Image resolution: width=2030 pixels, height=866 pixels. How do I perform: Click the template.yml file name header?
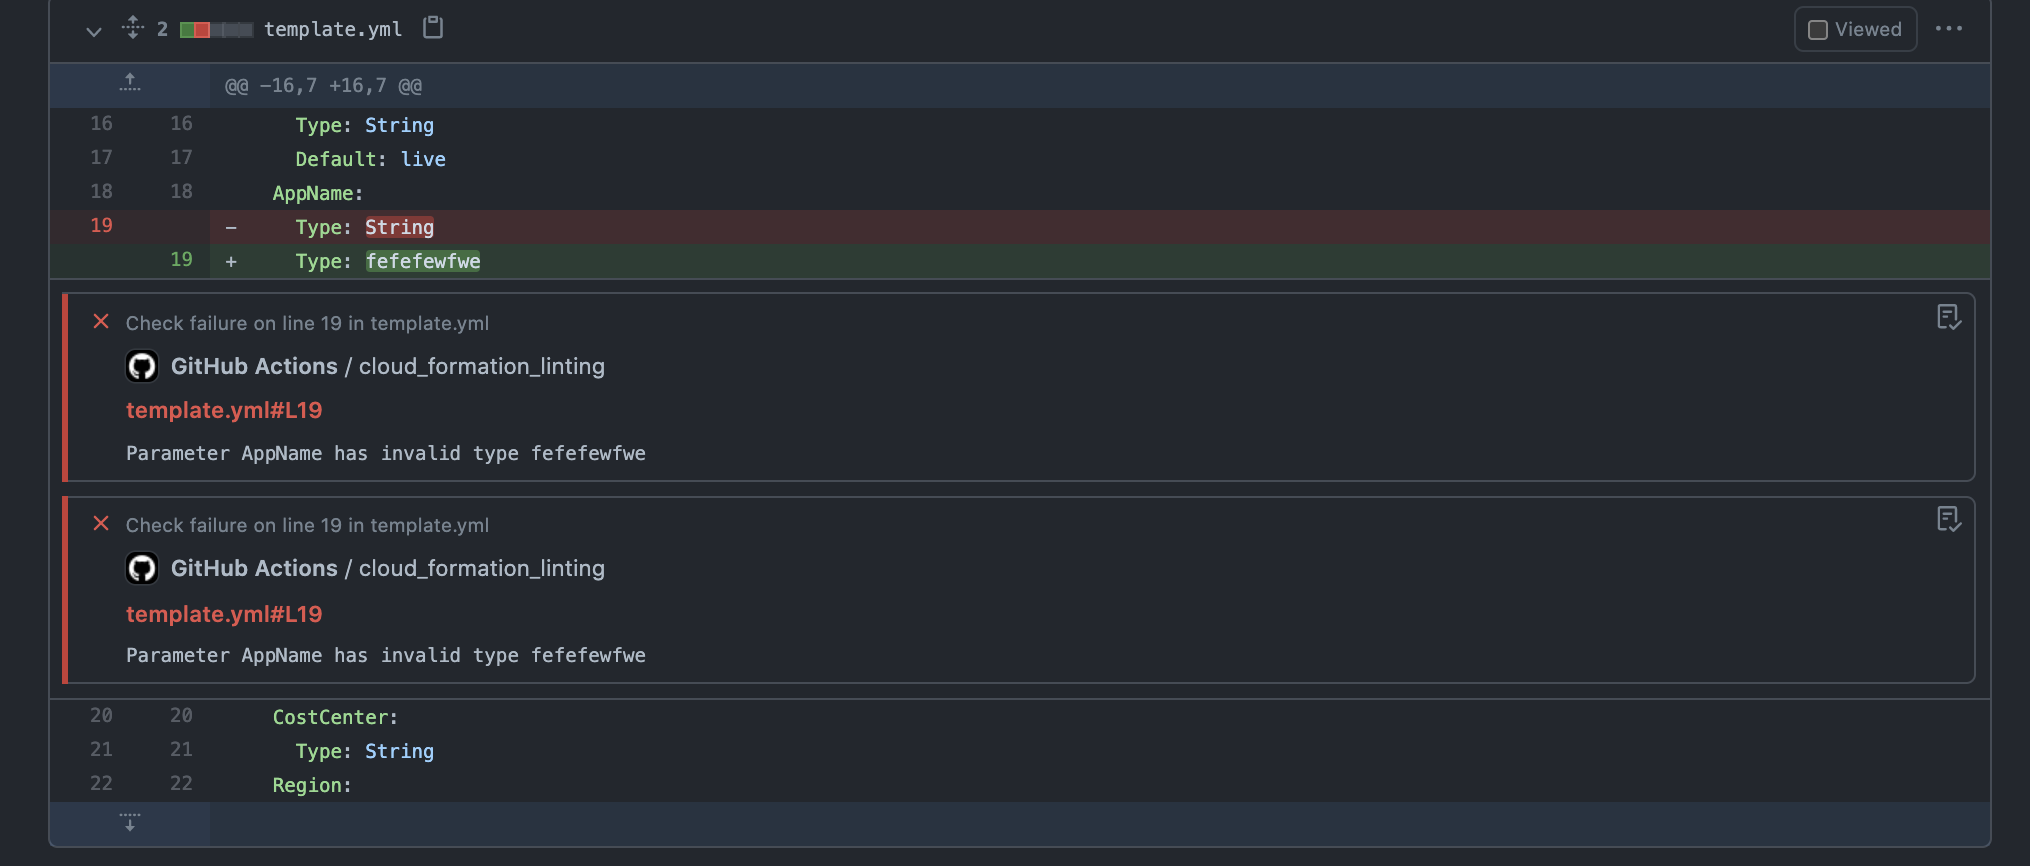pos(333,30)
